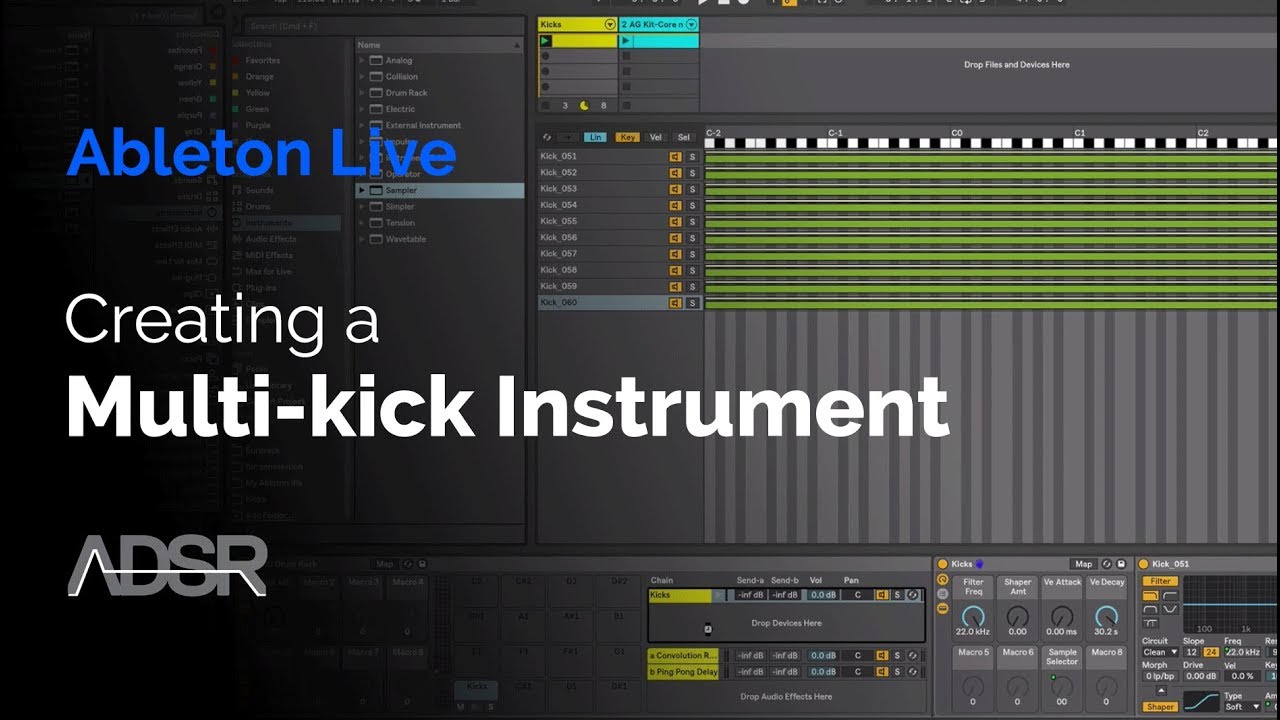Image resolution: width=1280 pixels, height=720 pixels.
Task: Select External Instrument in browser list
Action: point(423,126)
